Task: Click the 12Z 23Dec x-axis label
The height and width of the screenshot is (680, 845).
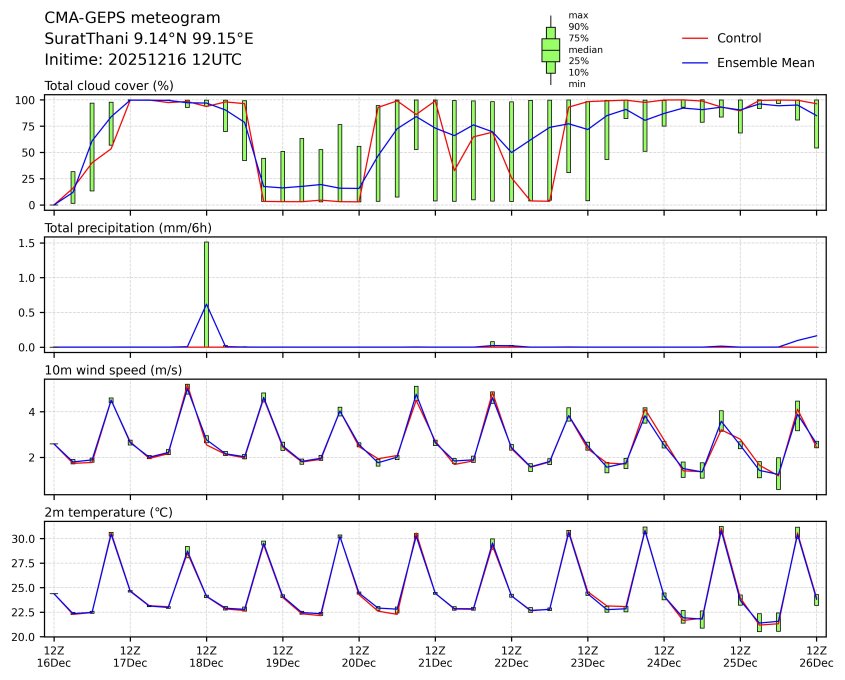Action: [588, 656]
